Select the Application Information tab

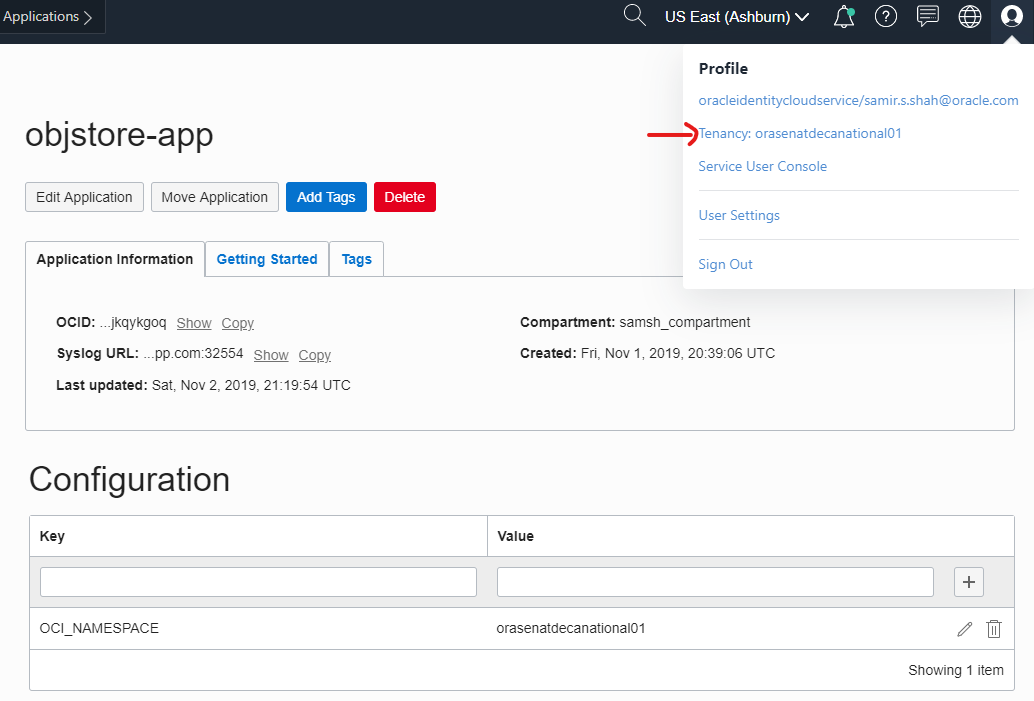coord(114,258)
